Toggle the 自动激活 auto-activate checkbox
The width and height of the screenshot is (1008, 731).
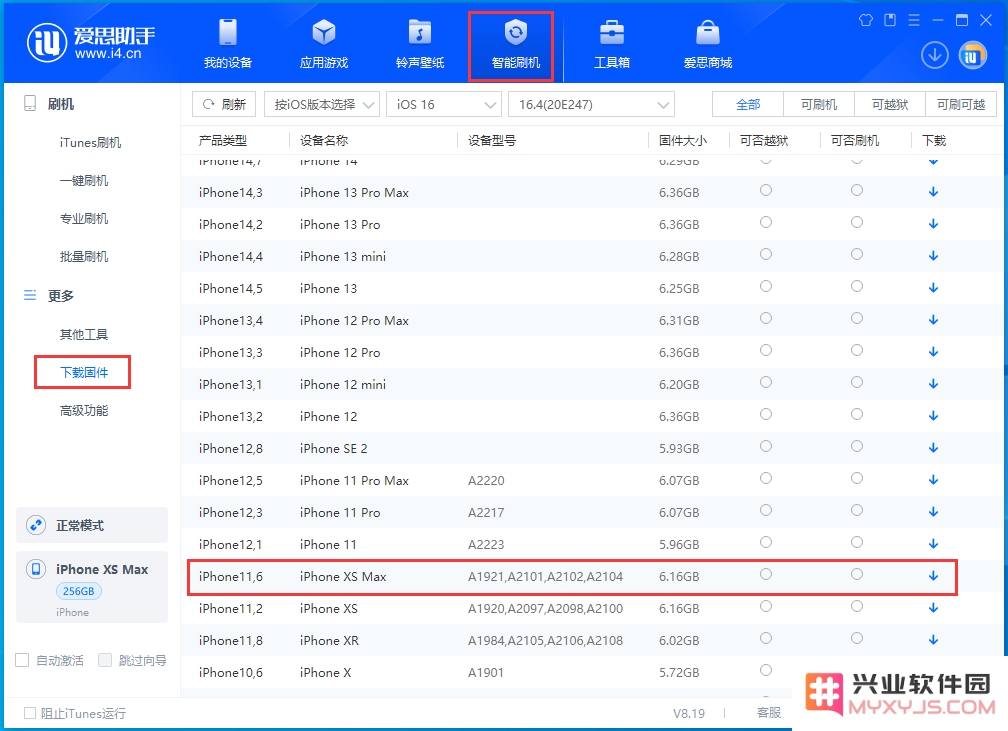tap(22, 660)
